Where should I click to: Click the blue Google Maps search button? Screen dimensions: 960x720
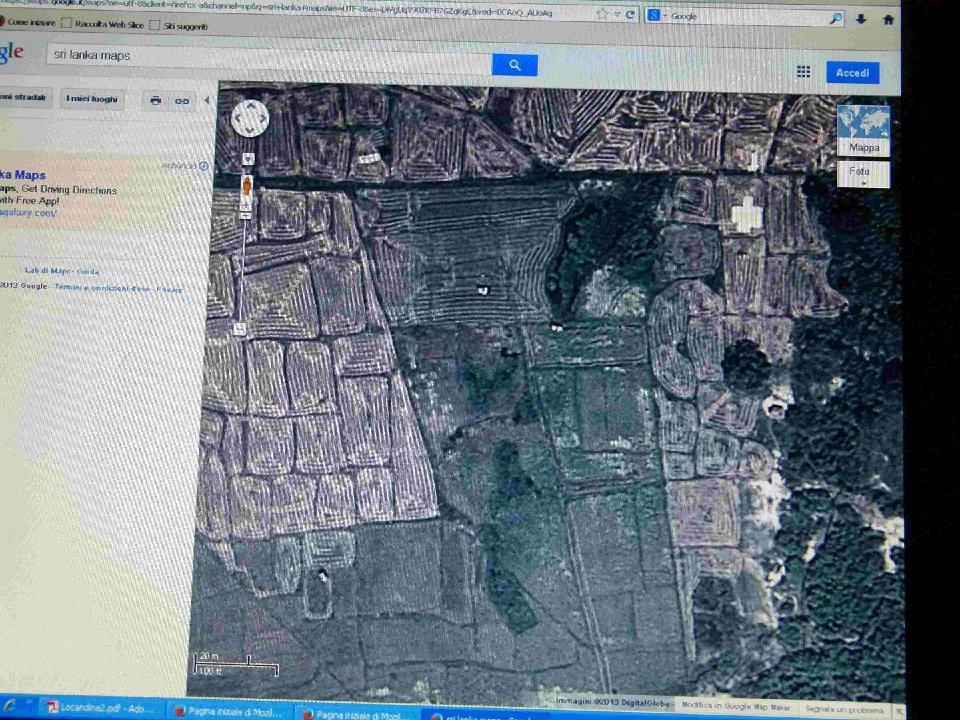coord(514,65)
